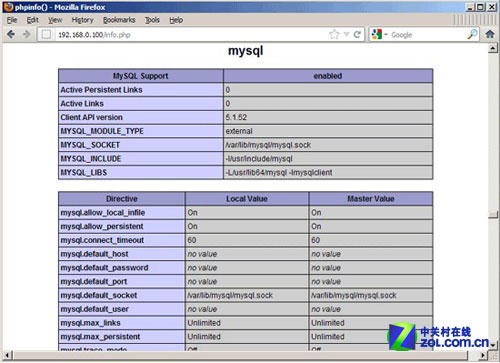Click the mysql.default_socket directive

[x=99, y=295]
